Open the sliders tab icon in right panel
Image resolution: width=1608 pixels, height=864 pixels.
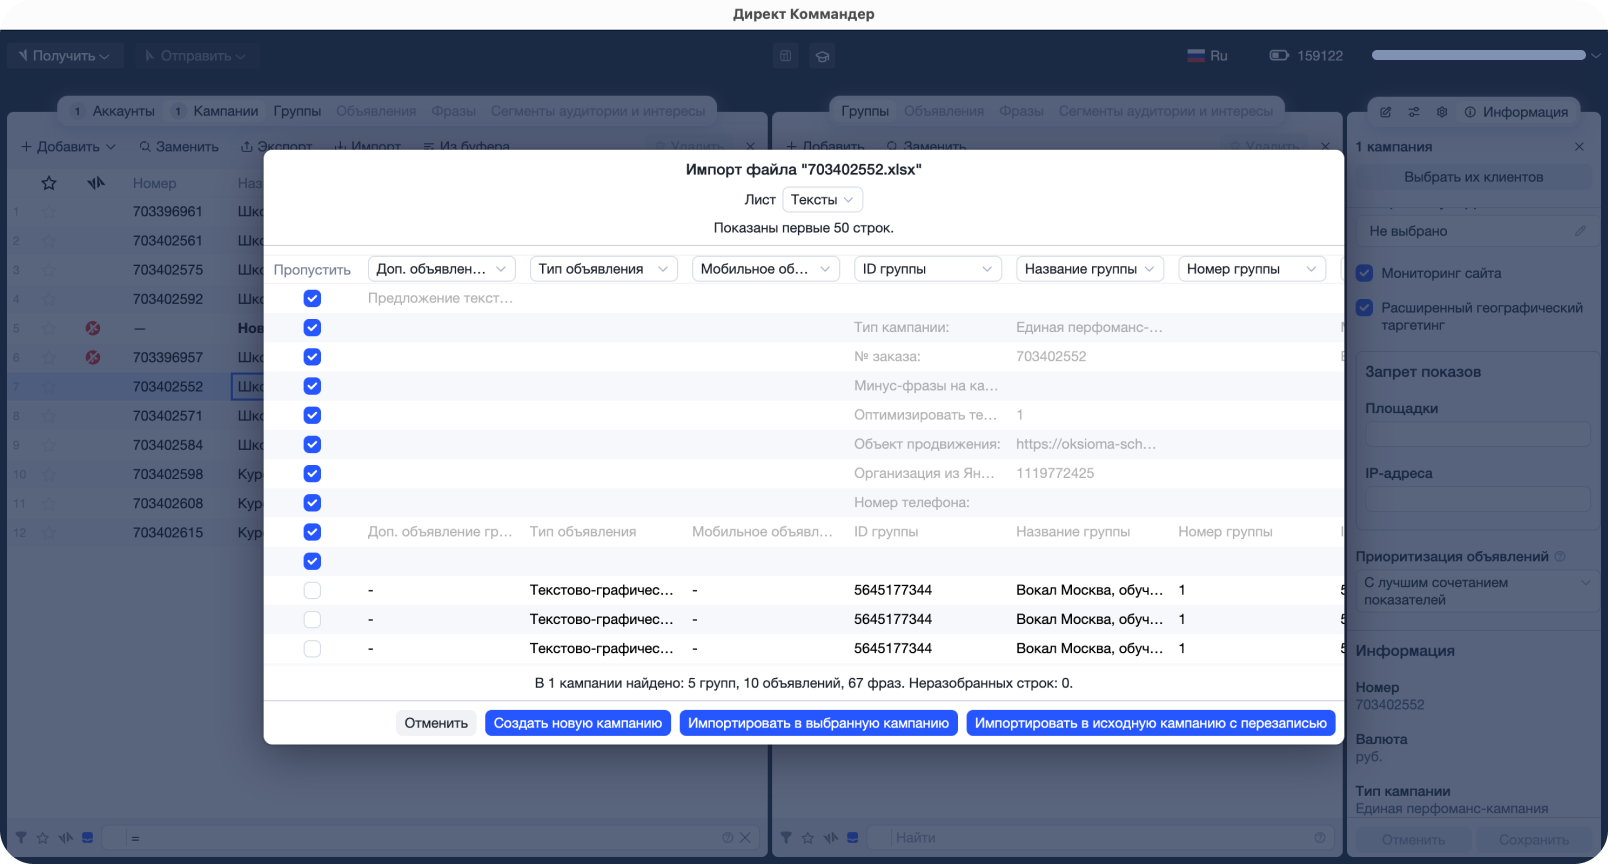coord(1414,112)
